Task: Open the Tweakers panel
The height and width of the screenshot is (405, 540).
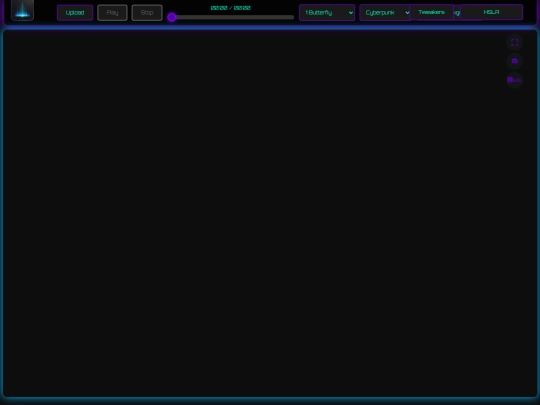Action: tap(431, 12)
